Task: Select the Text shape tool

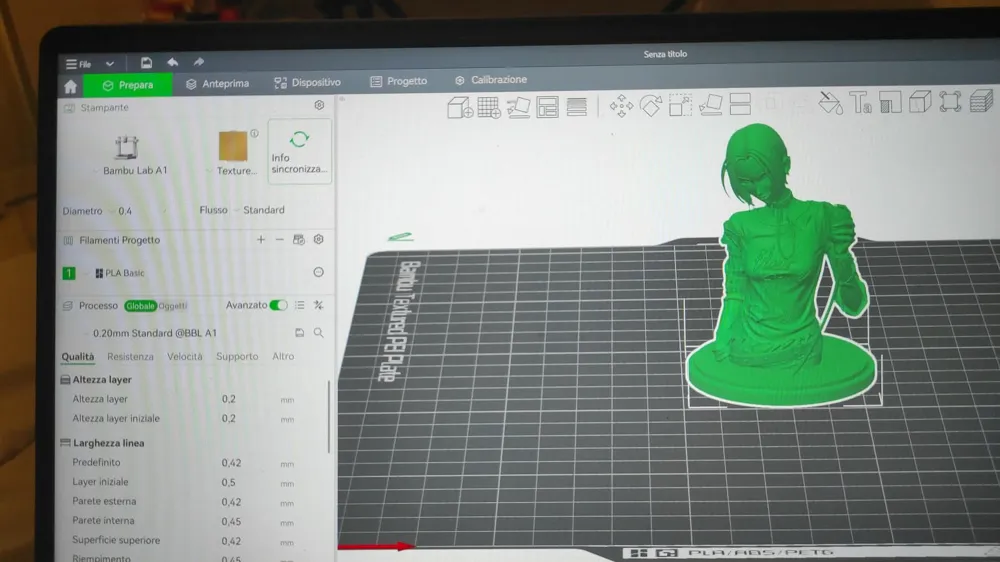Action: [x=860, y=102]
